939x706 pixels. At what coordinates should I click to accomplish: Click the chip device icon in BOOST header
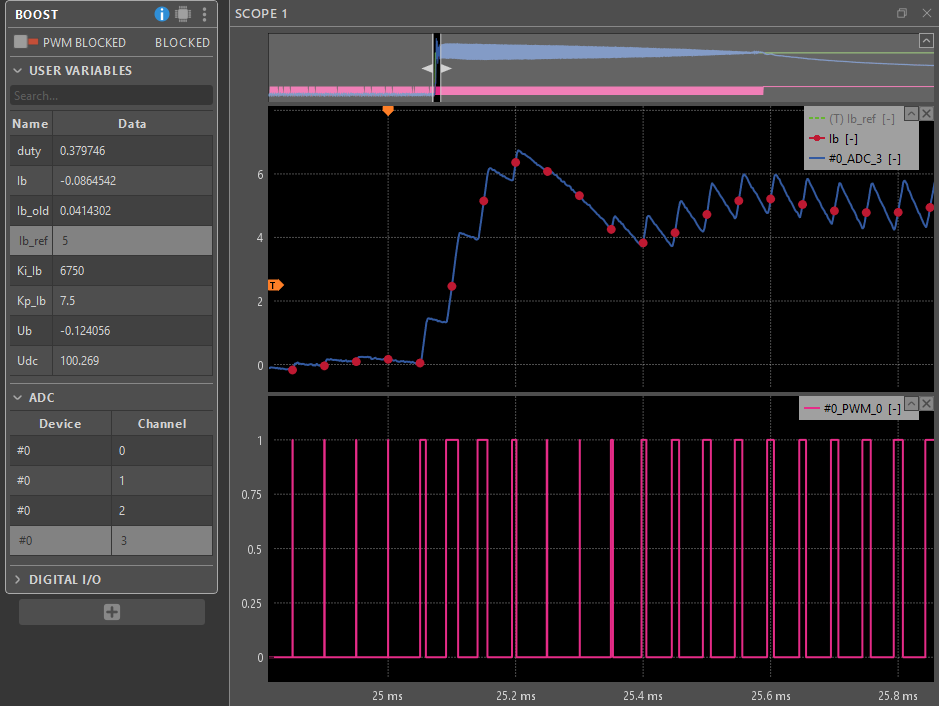[183, 14]
